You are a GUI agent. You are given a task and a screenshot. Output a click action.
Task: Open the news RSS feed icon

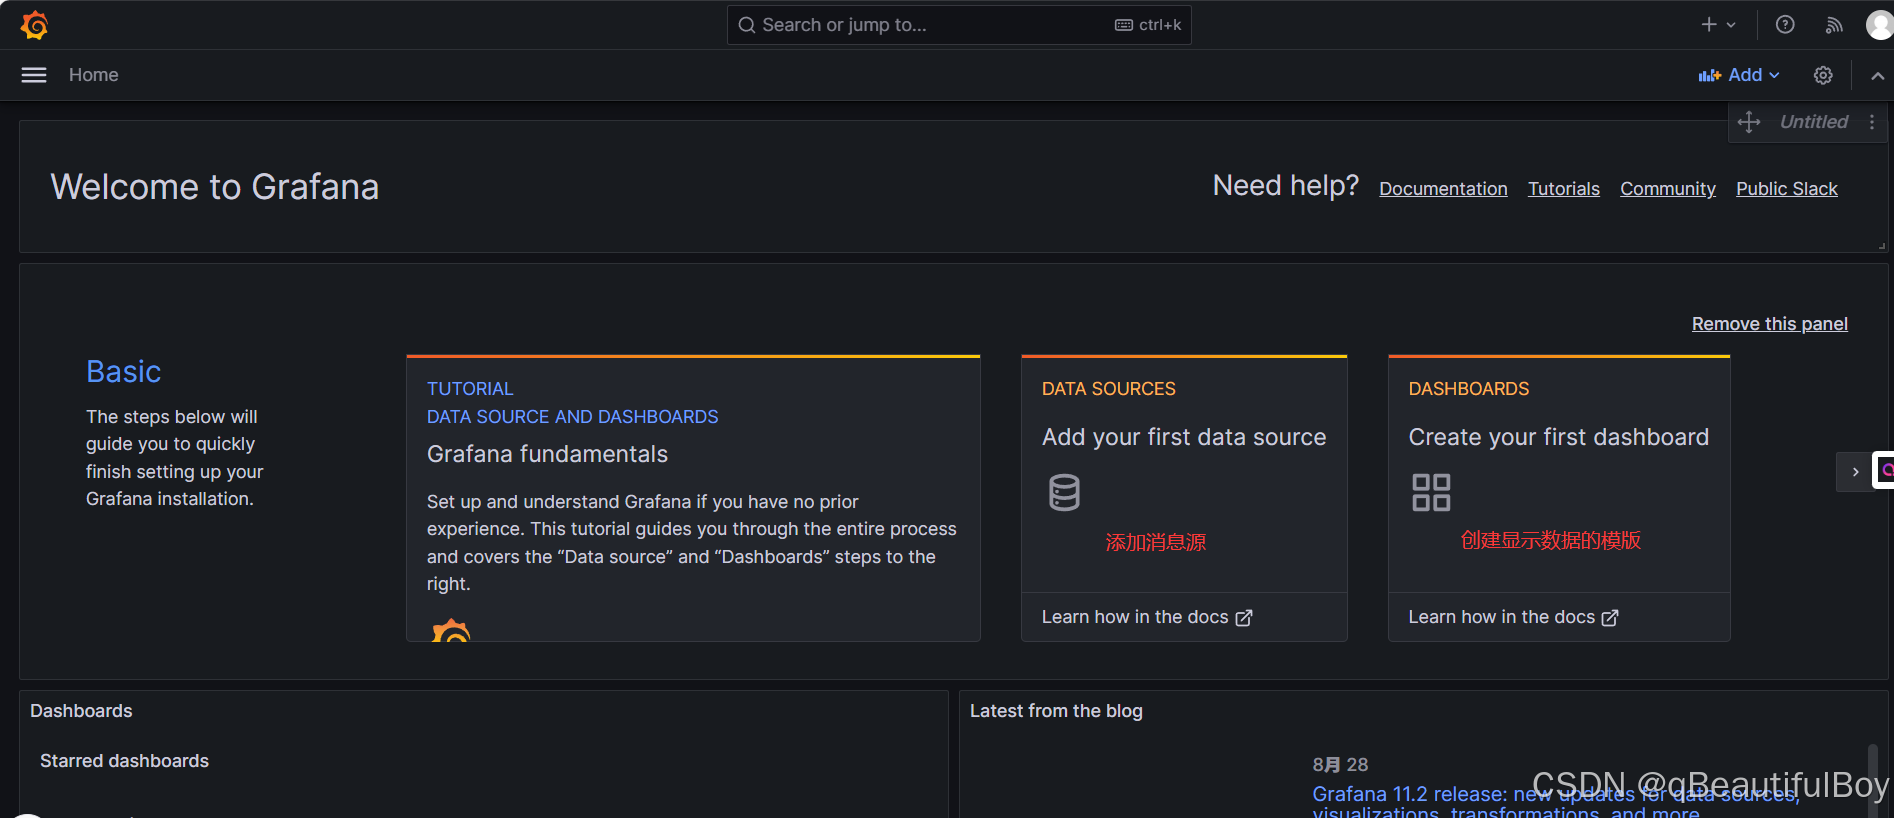1834,25
